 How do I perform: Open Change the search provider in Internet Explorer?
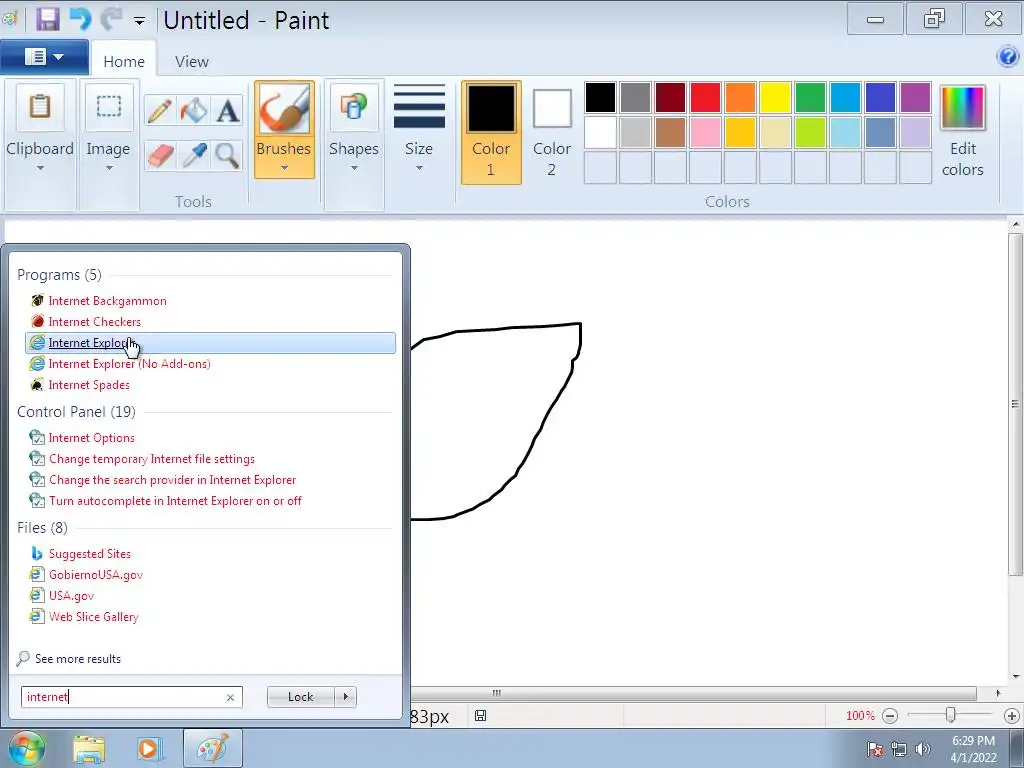point(172,480)
